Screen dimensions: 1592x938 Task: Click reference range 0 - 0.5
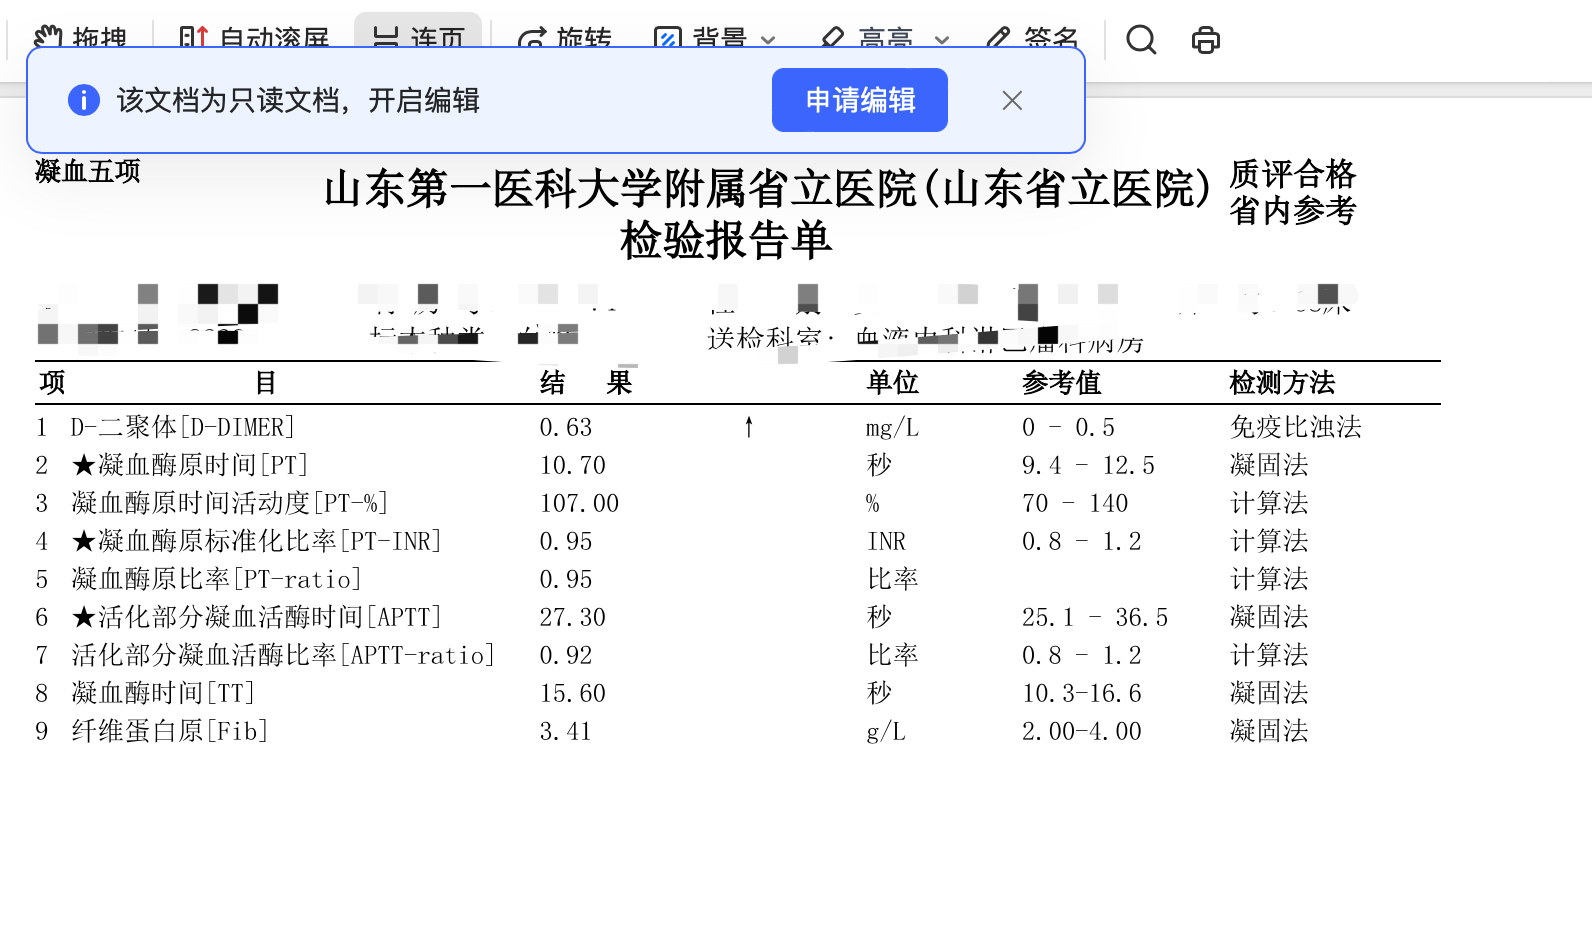[x=1068, y=427]
